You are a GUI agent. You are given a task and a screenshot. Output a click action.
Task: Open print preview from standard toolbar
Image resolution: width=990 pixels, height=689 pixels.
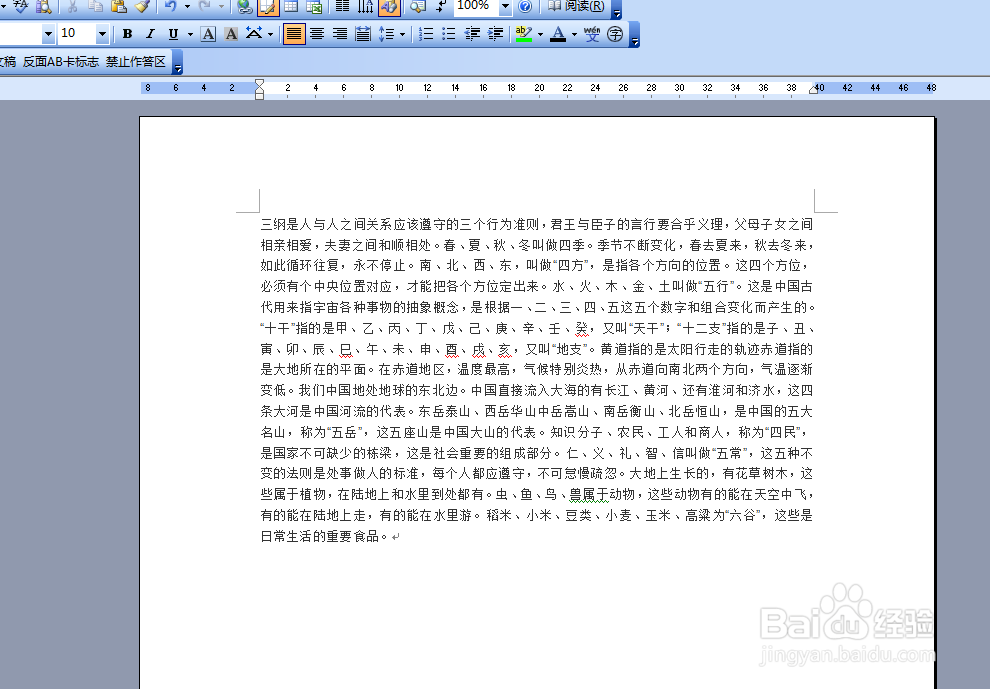43,6
